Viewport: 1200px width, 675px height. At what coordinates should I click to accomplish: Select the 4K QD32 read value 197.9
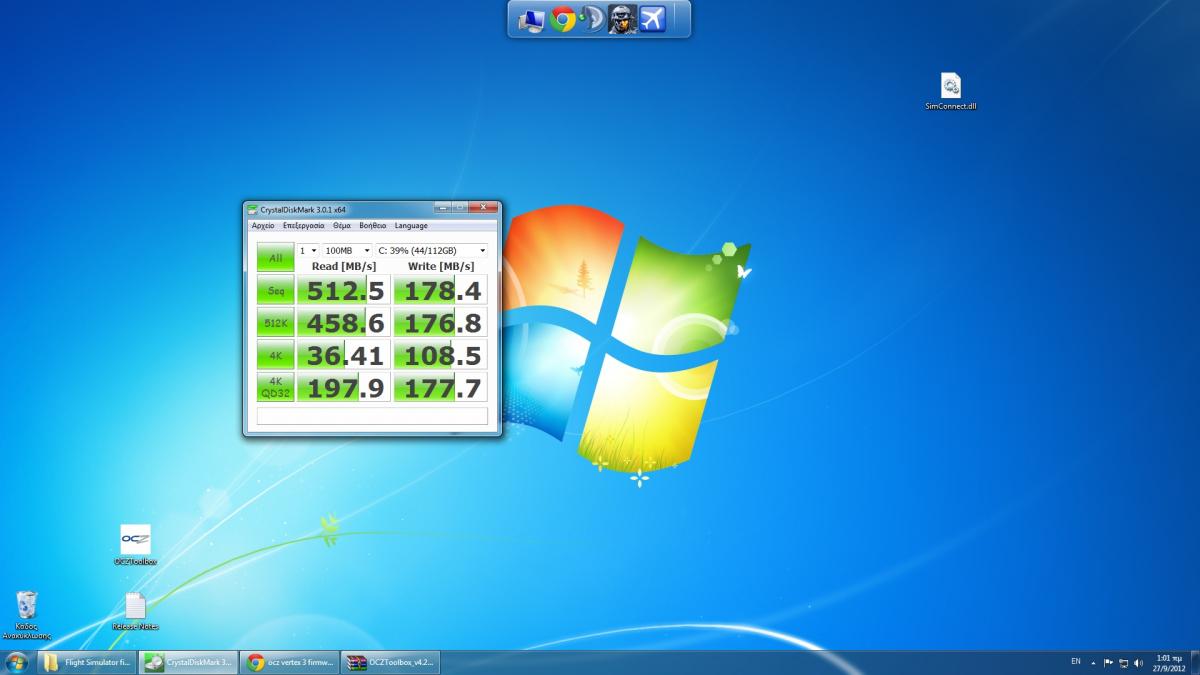[344, 387]
